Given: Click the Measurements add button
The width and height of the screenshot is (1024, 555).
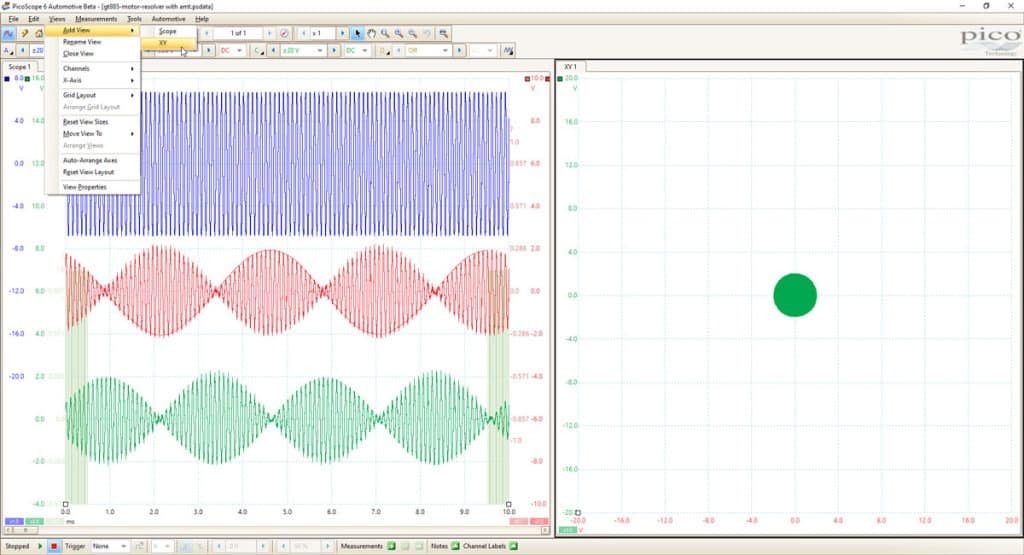Looking at the screenshot, I should (391, 546).
